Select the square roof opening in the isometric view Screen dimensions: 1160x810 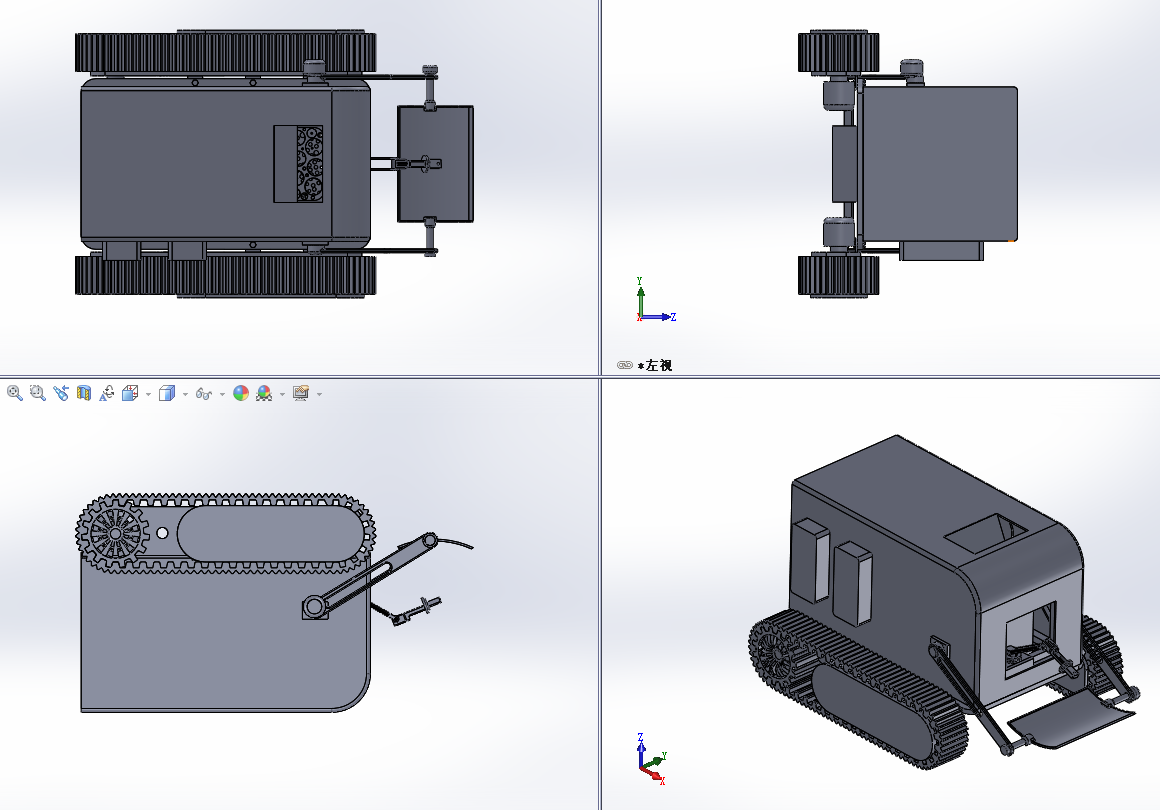988,535
